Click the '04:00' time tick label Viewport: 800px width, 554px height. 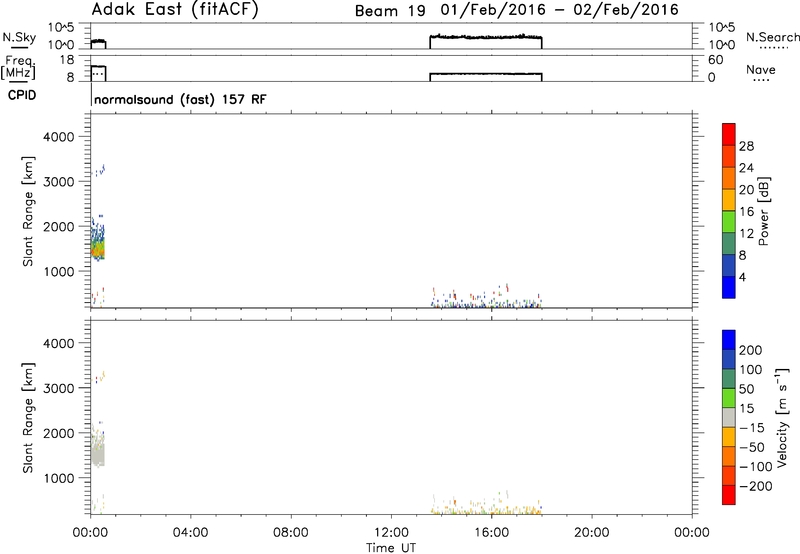pyautogui.click(x=190, y=533)
